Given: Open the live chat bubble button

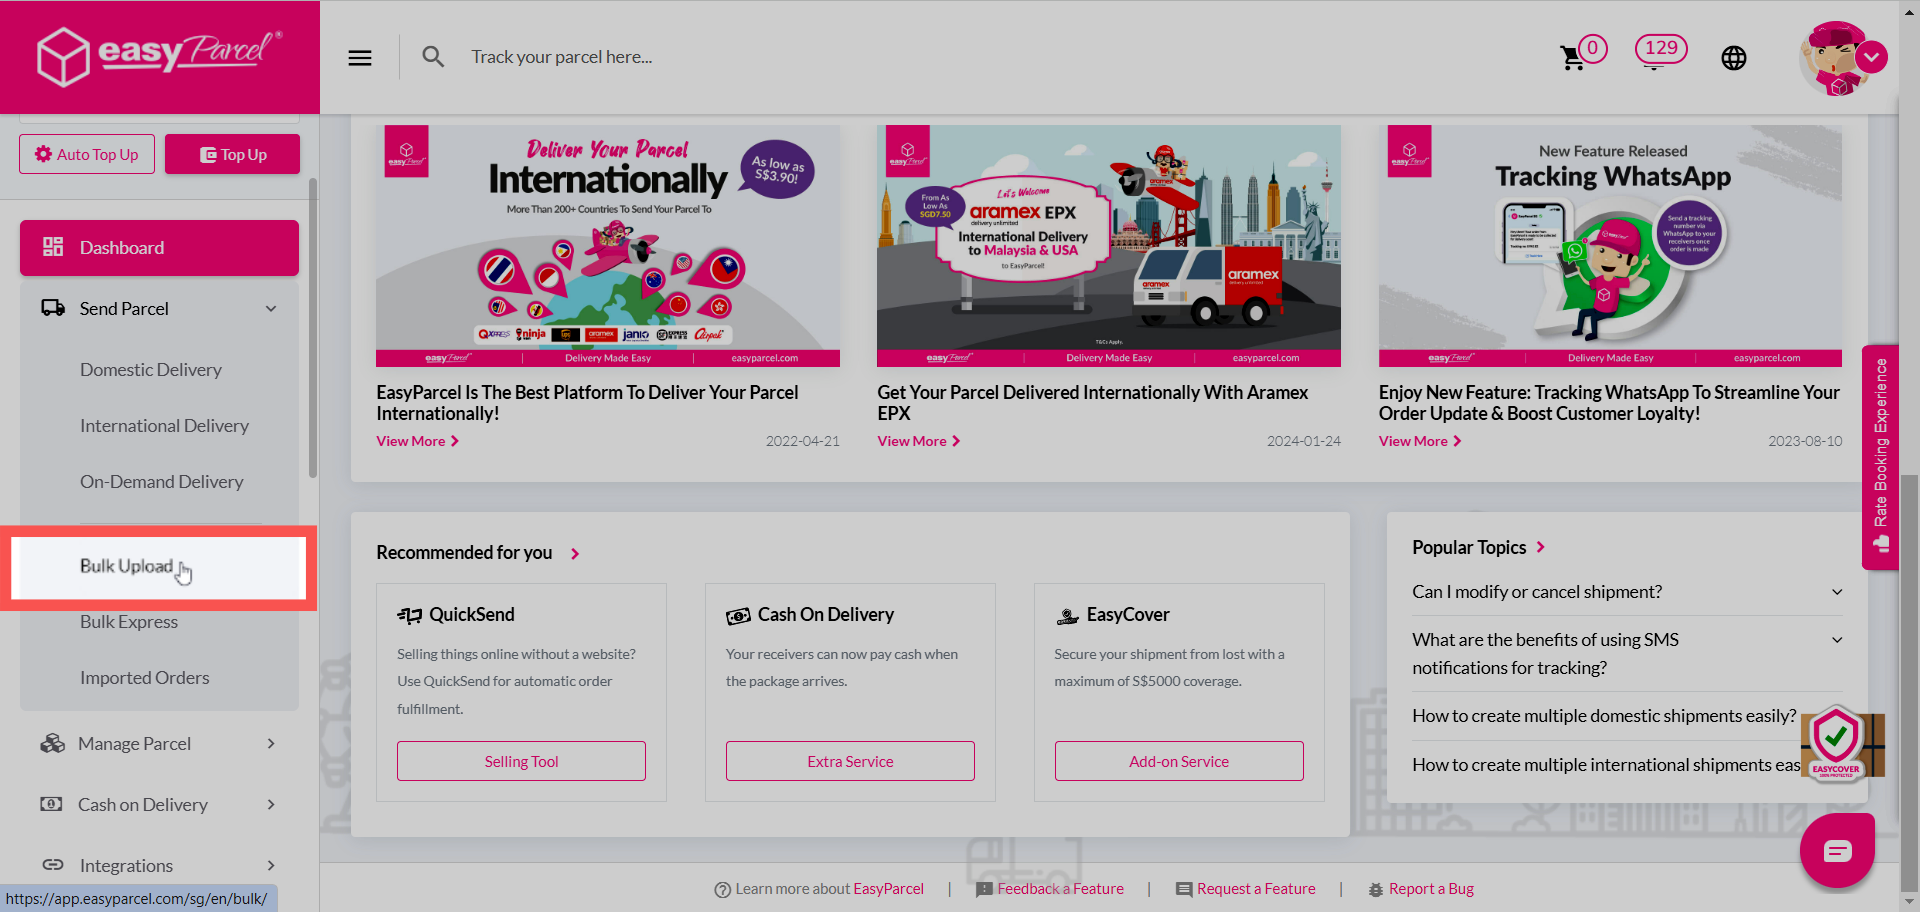Looking at the screenshot, I should (x=1837, y=851).
